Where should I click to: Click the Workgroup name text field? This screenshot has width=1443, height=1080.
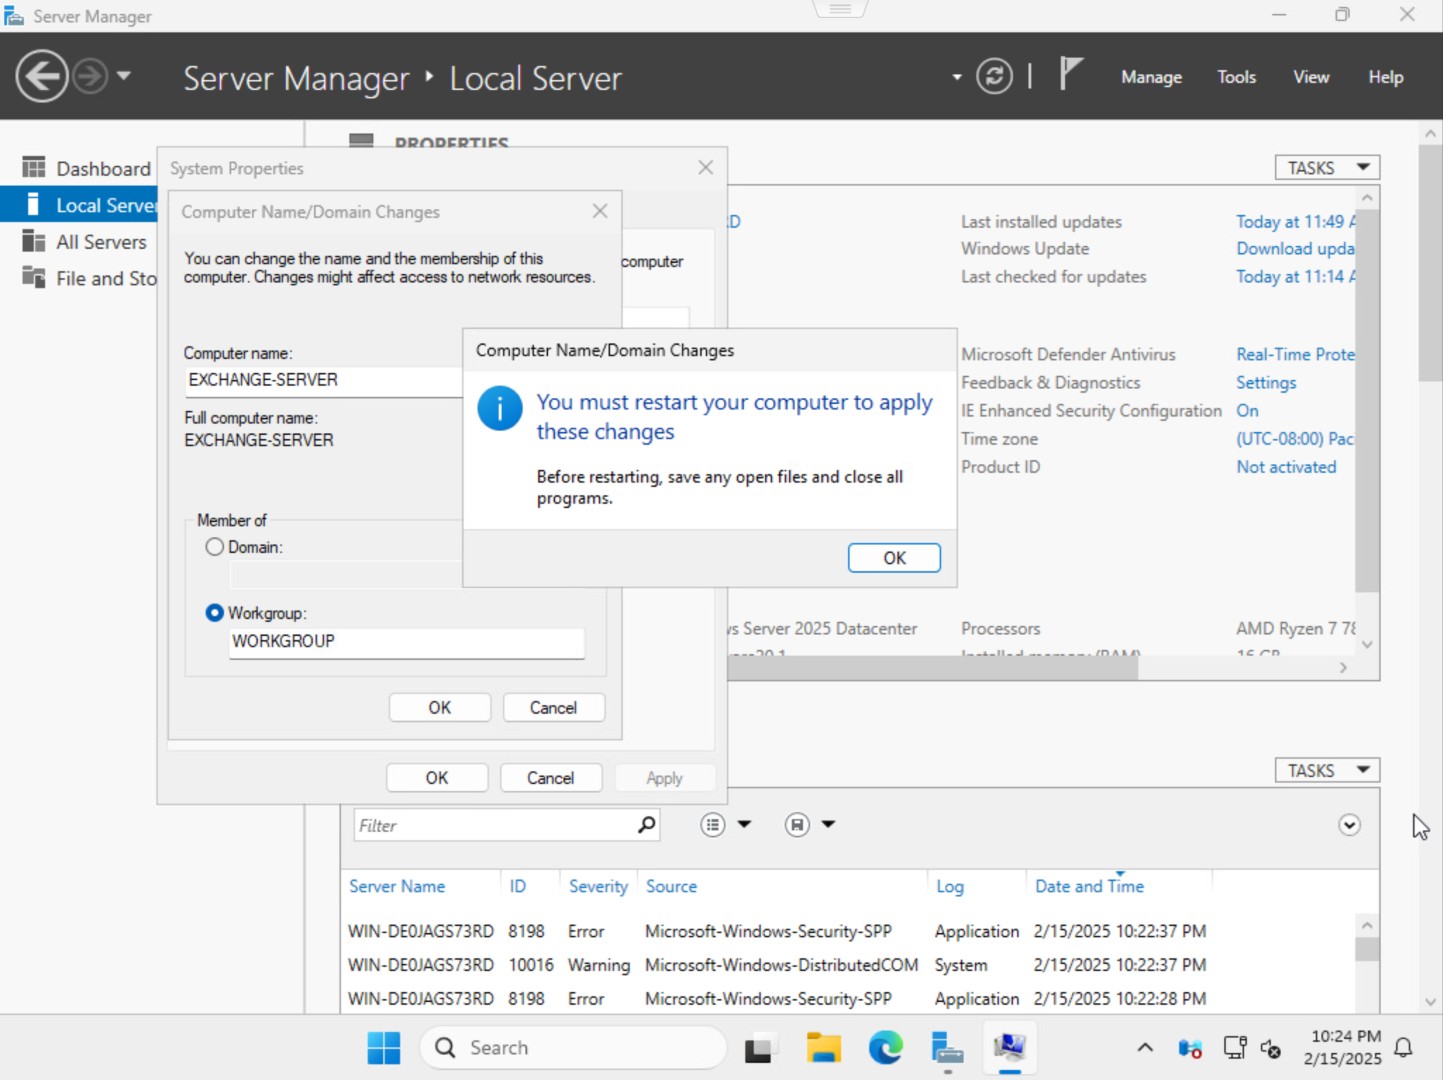(406, 642)
